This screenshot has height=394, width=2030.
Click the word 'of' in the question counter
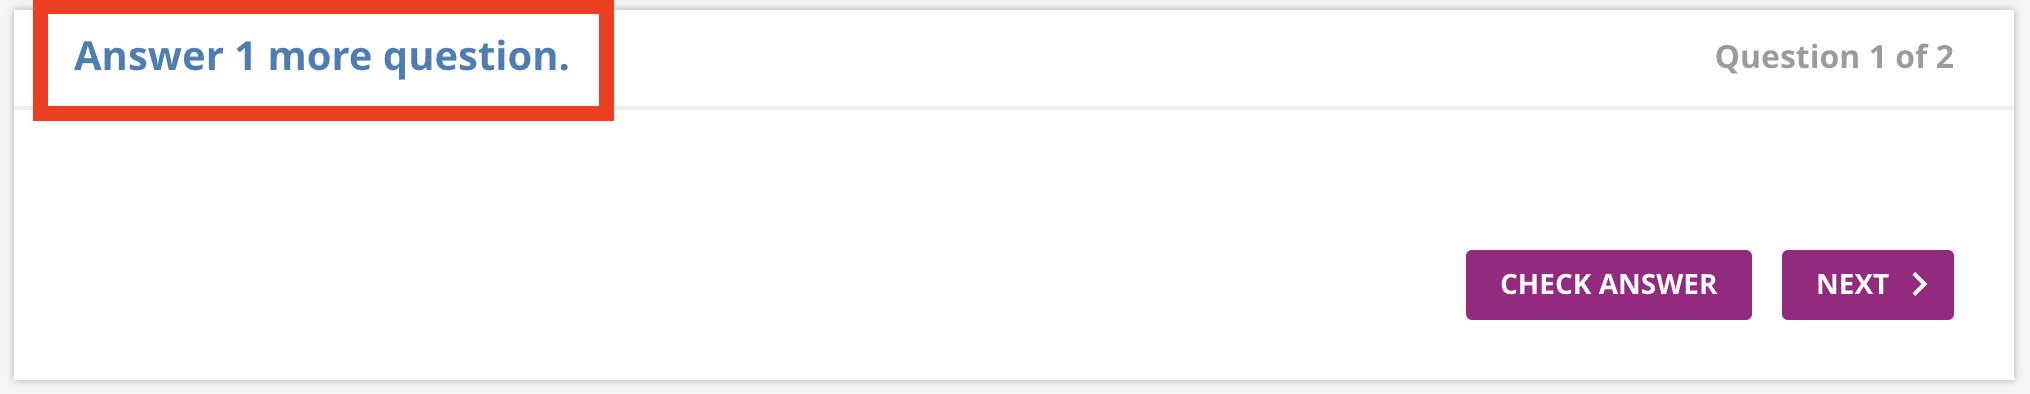pos(1912,57)
